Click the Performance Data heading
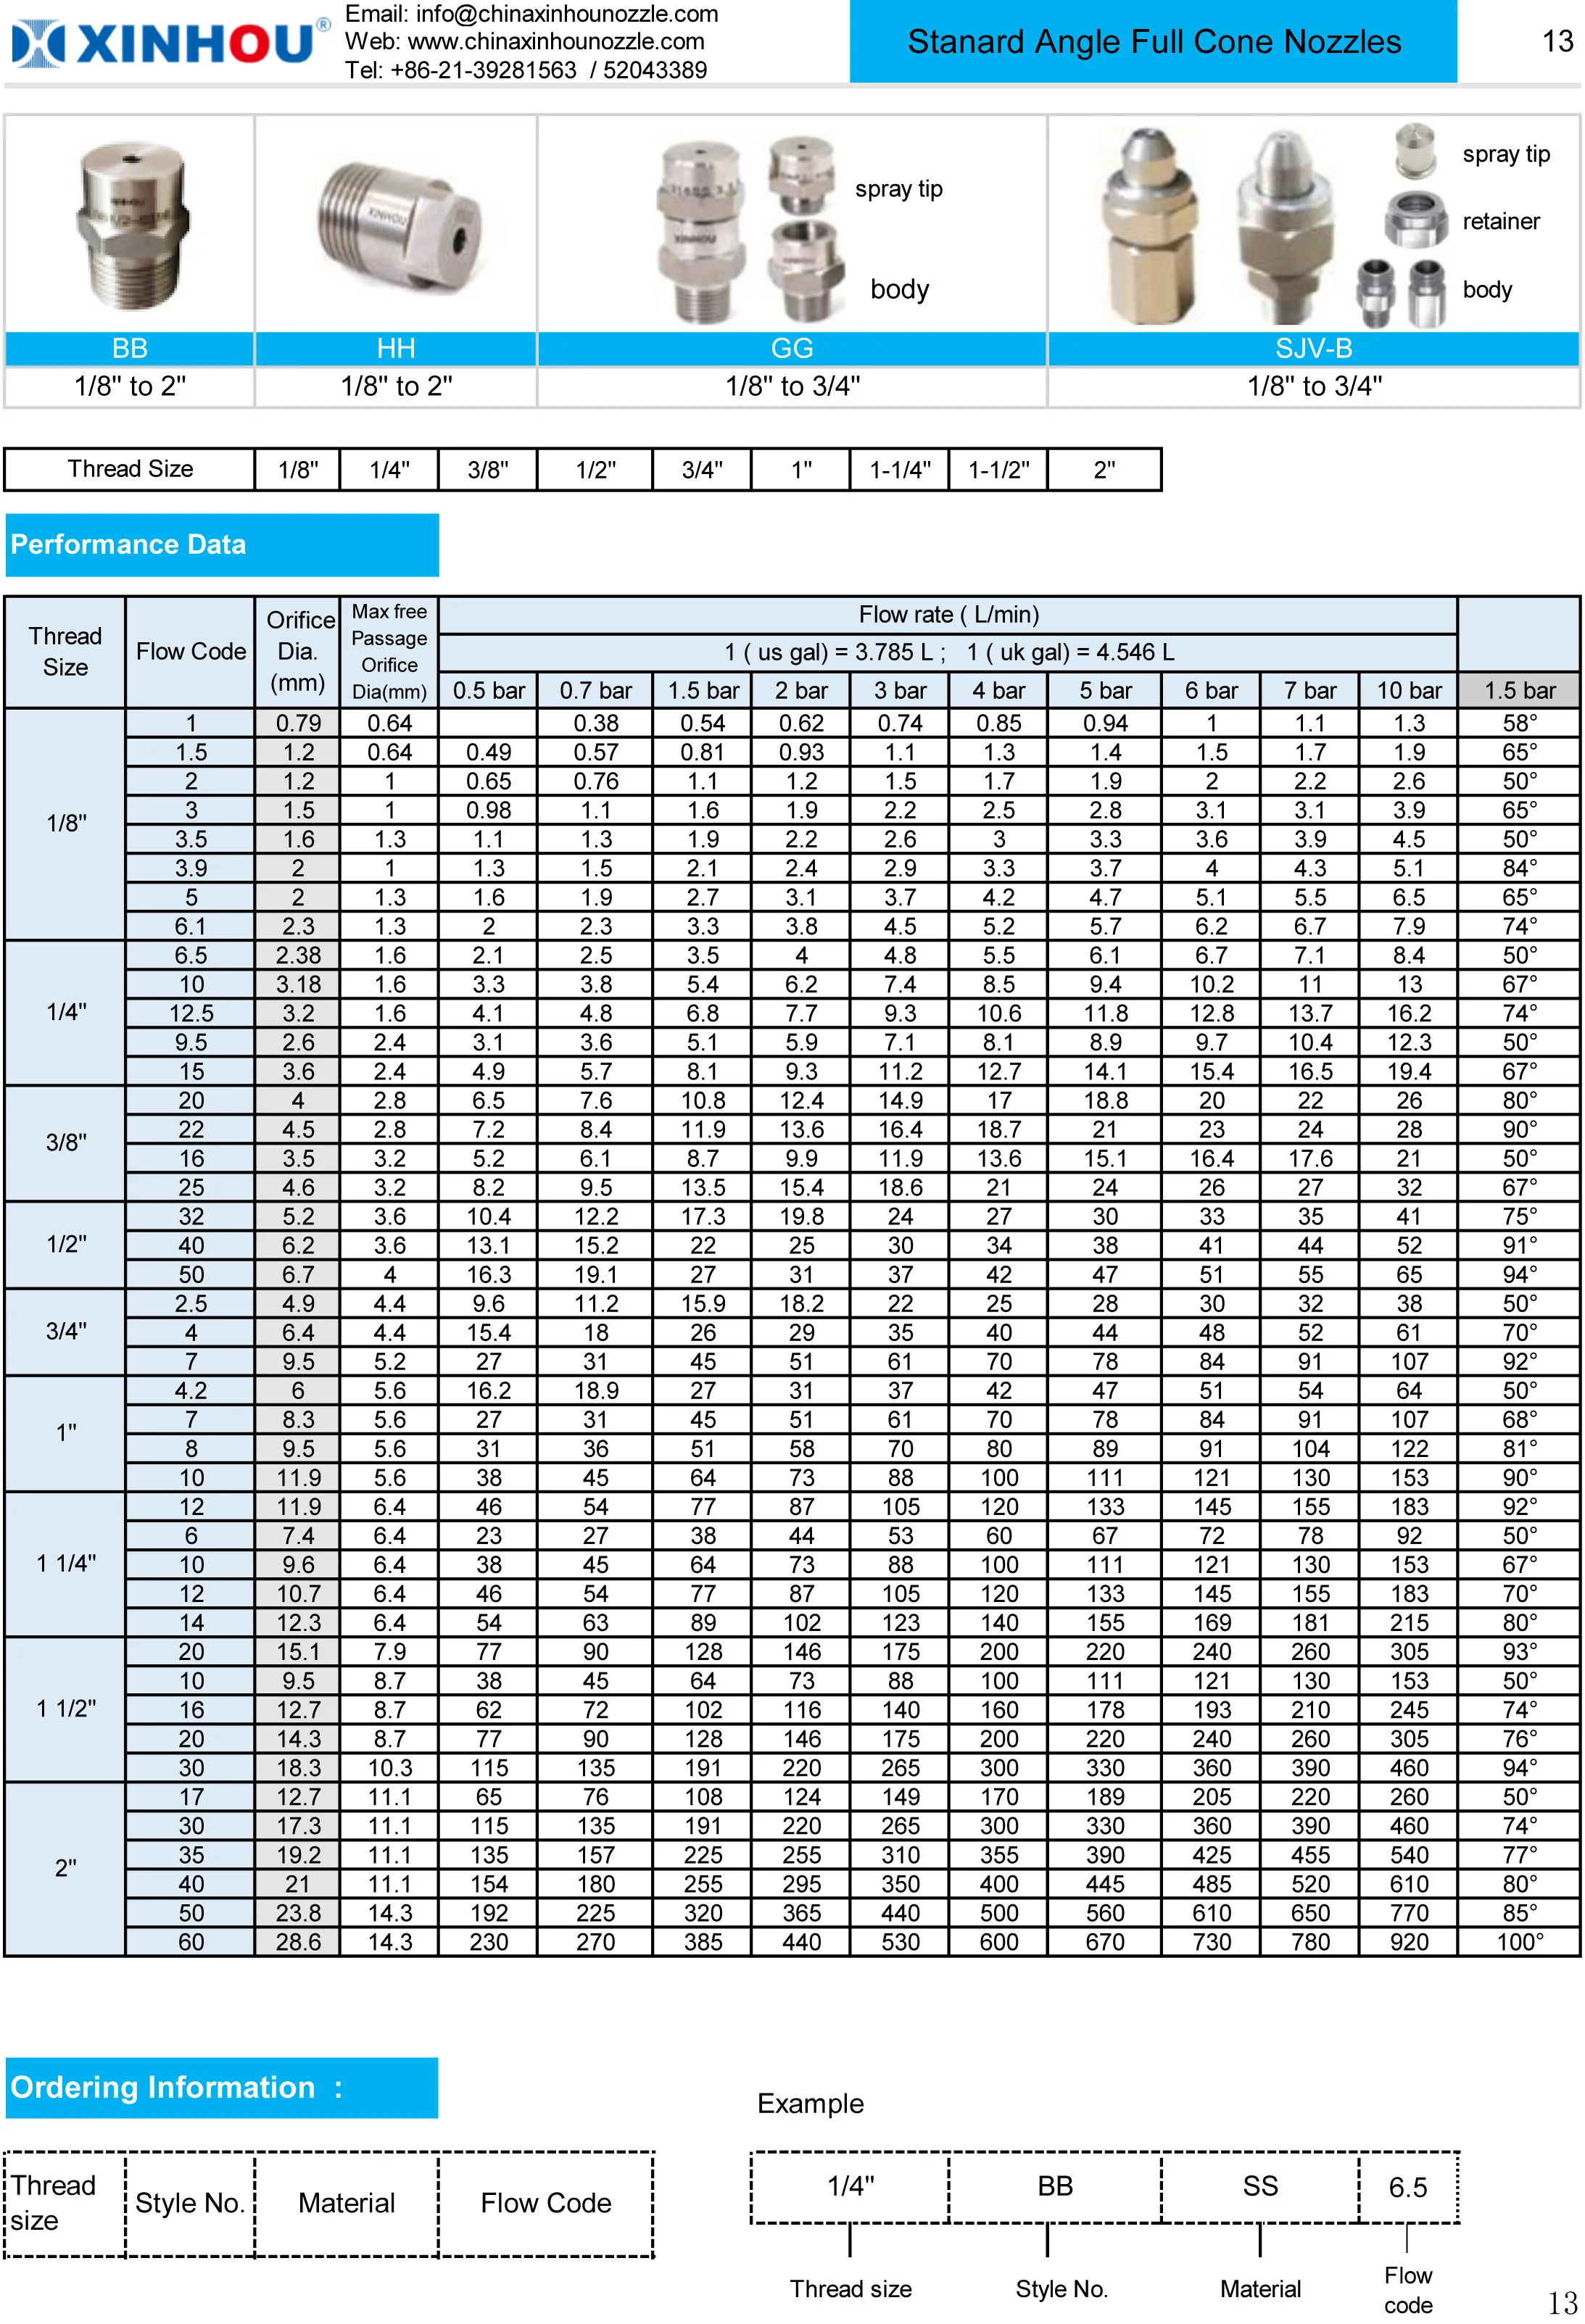The height and width of the screenshot is (2324, 1585). (222, 545)
